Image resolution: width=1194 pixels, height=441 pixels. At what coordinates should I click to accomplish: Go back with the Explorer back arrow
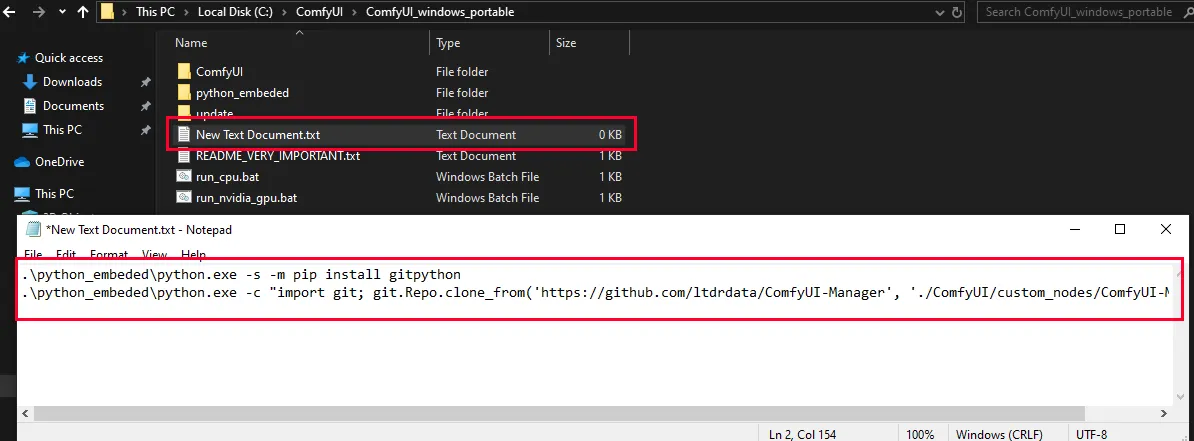point(10,12)
